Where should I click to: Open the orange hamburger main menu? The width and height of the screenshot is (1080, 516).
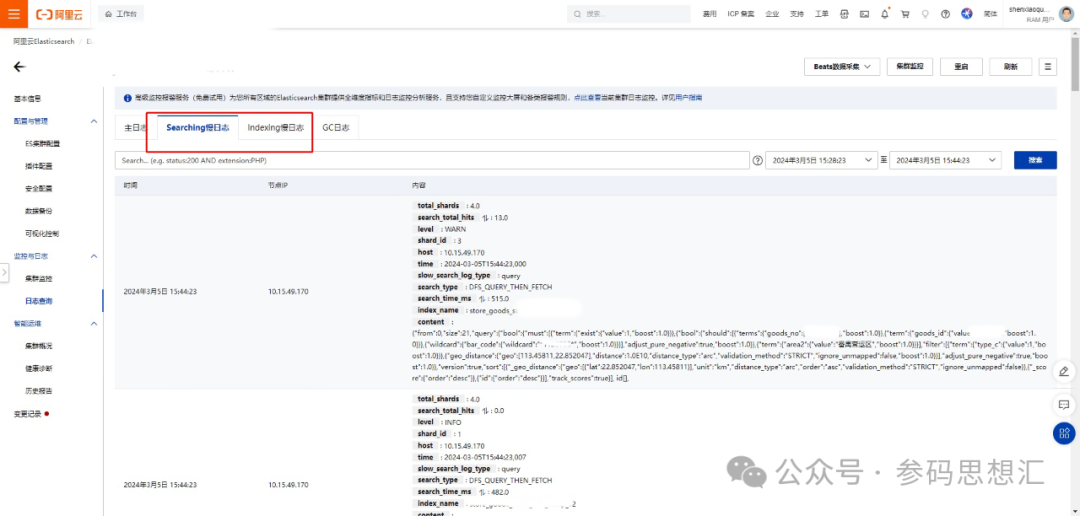(14, 14)
